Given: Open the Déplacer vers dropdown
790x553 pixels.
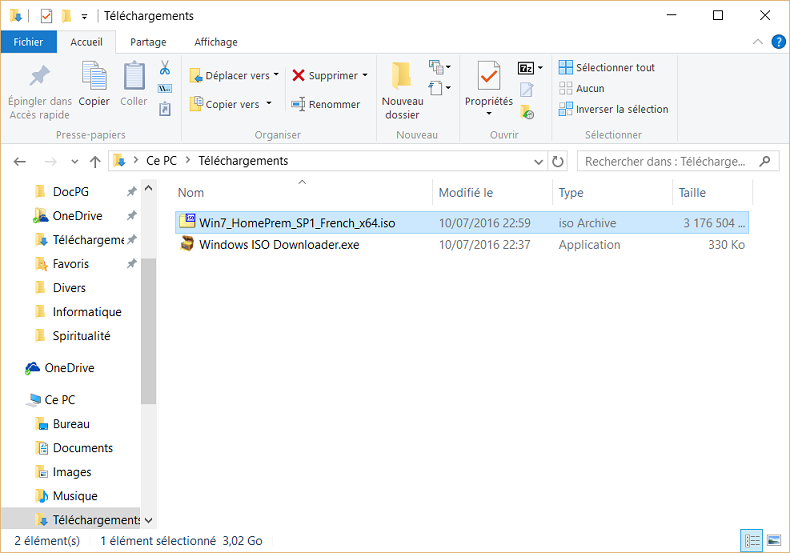Looking at the screenshot, I should pos(236,76).
